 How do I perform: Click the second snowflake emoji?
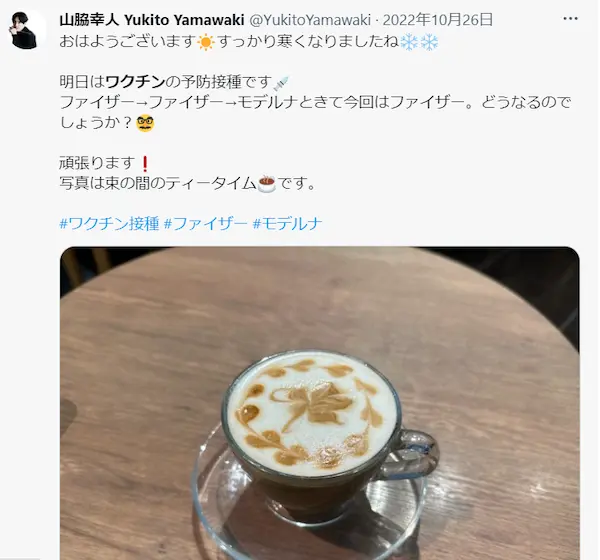click(x=429, y=42)
